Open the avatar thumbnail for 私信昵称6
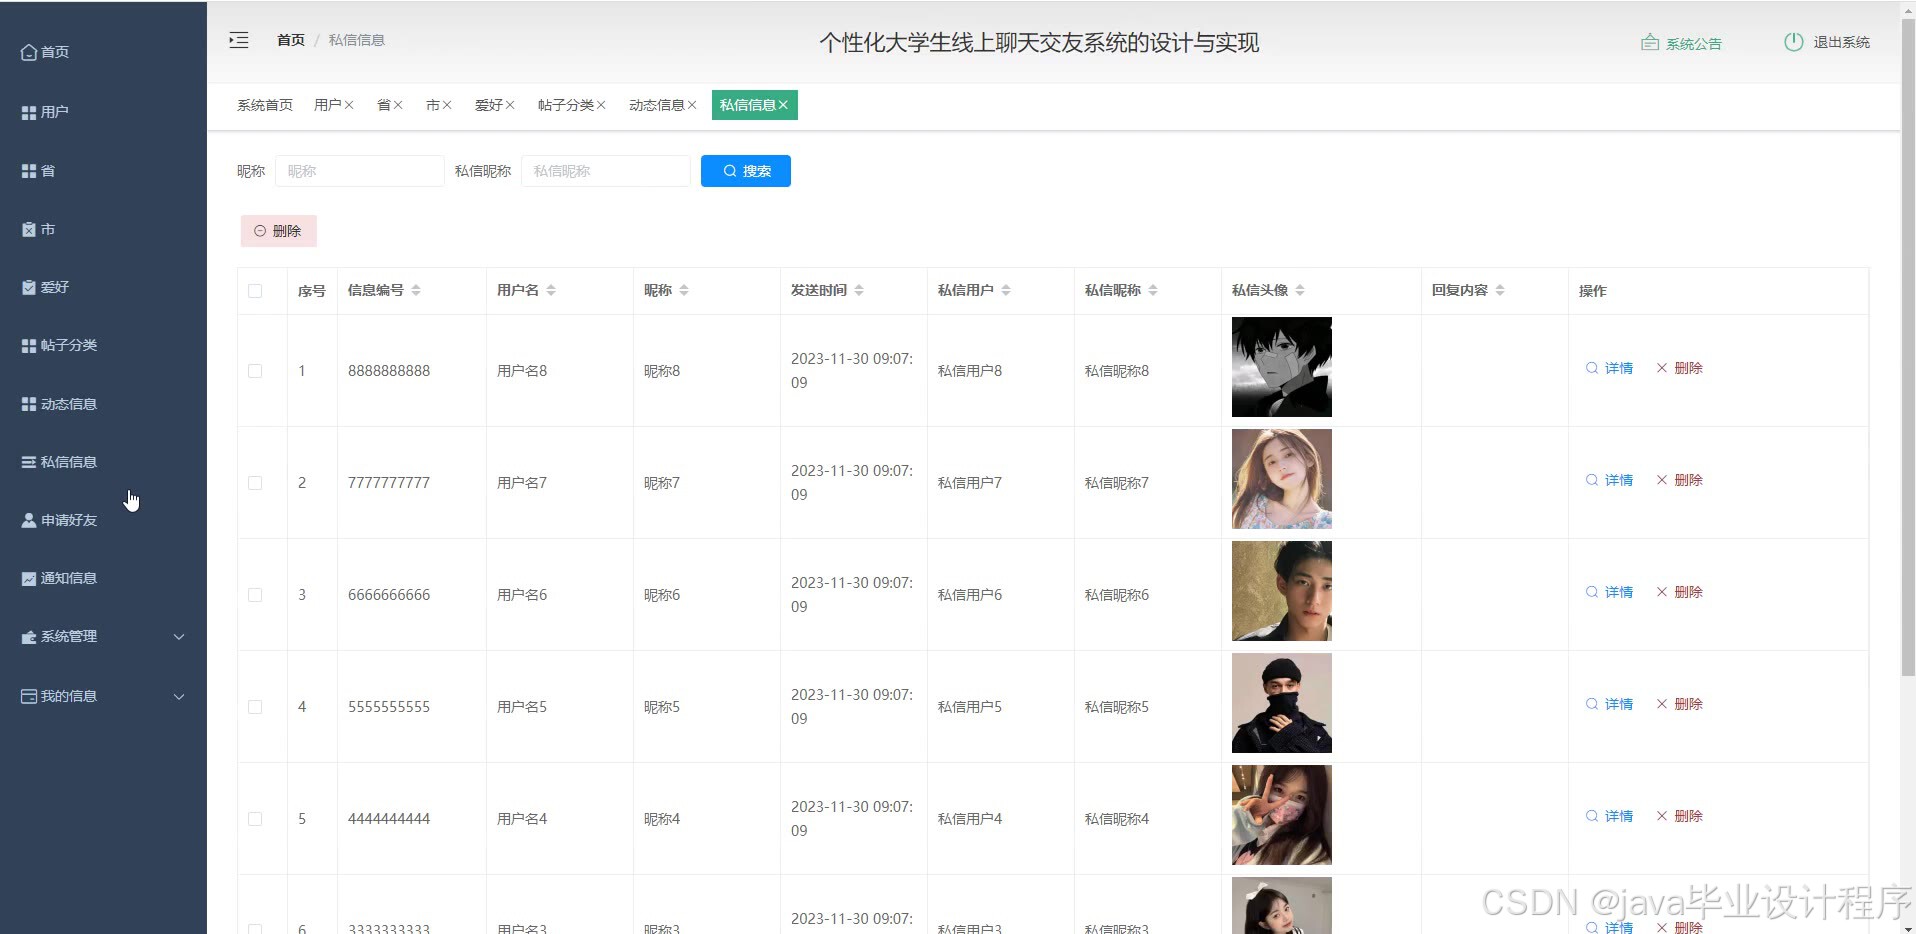The image size is (1916, 934). tap(1282, 591)
